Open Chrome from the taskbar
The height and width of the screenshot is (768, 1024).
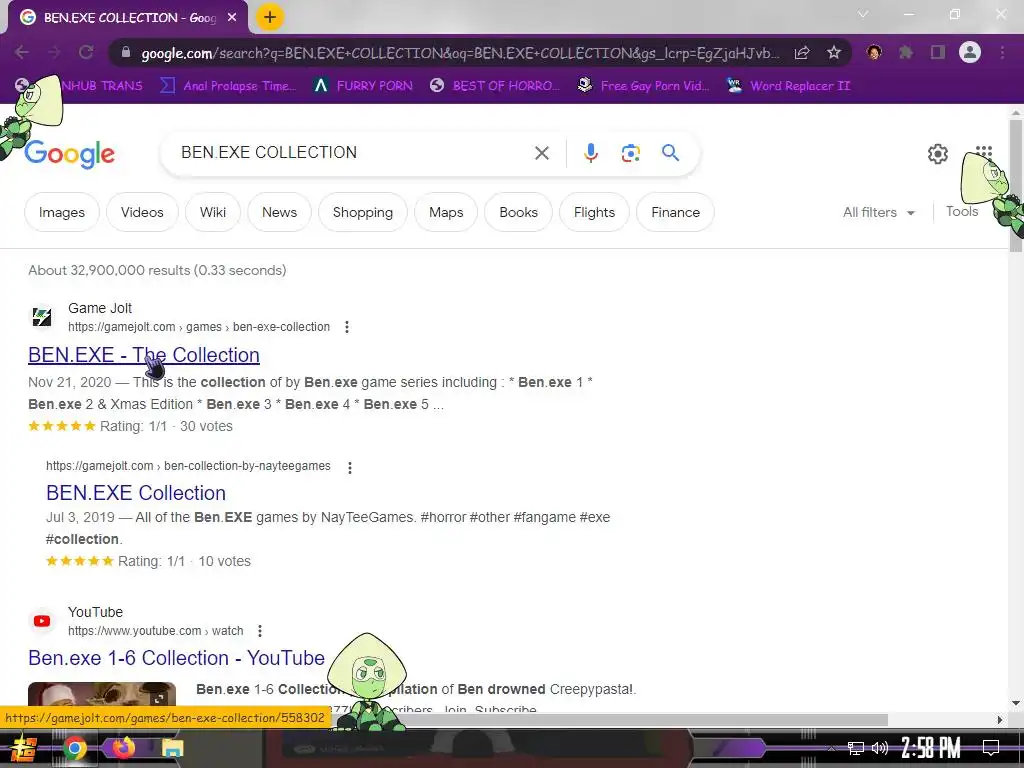75,748
